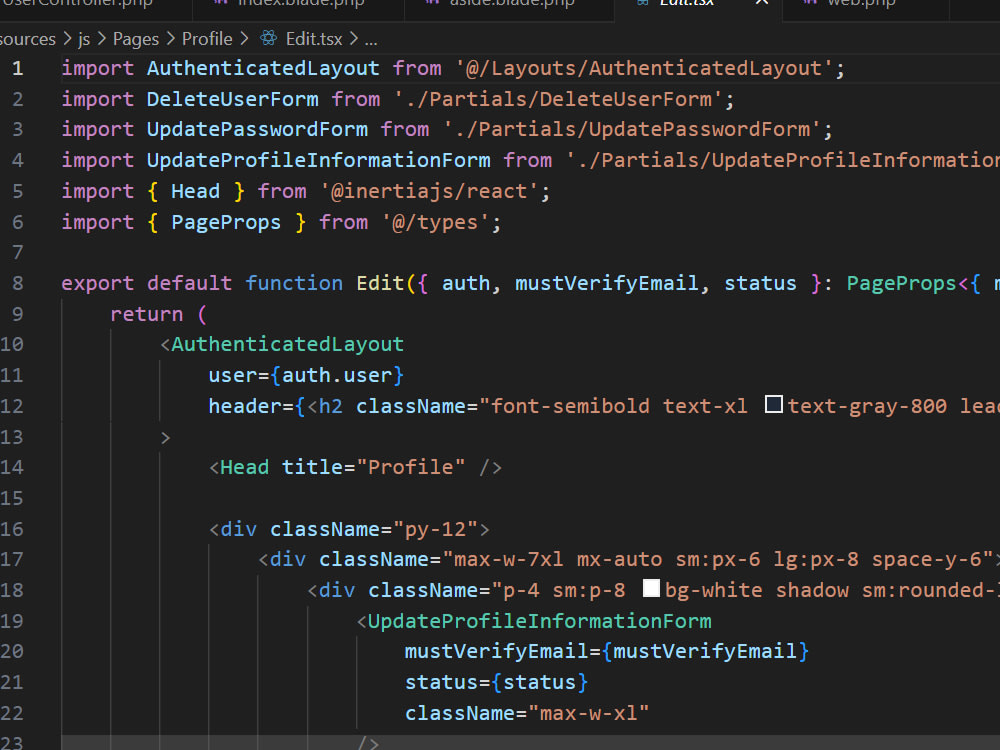Click the PageProps type on line 8
This screenshot has width=1000, height=750.
(902, 283)
